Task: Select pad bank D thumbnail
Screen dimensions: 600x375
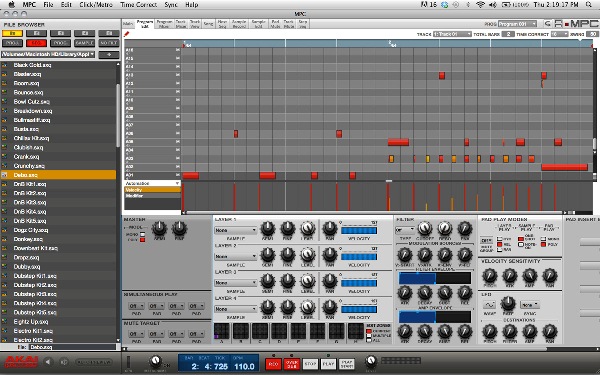Action: [279, 331]
